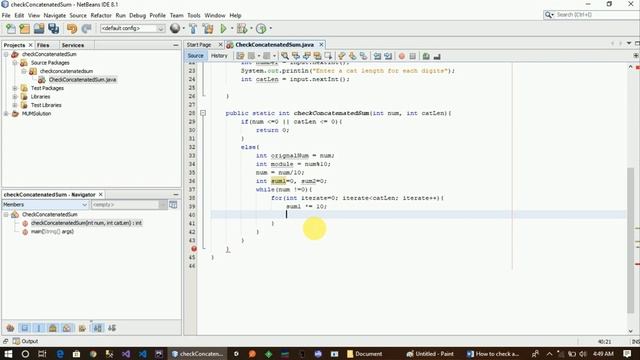
Task: Click the Debug Project toolbar icon
Action: pos(242,29)
